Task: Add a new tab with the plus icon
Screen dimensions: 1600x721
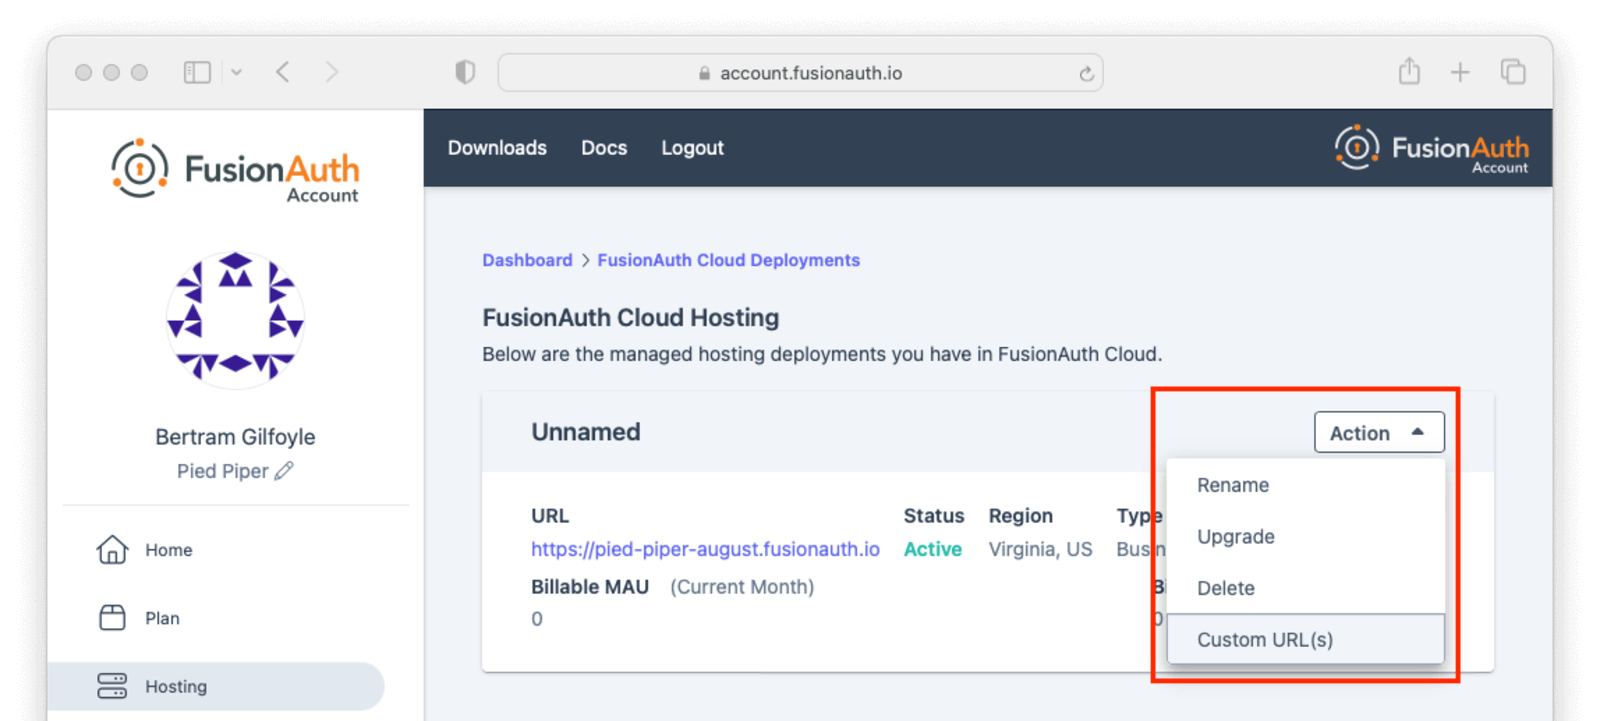Action: coord(1460,72)
